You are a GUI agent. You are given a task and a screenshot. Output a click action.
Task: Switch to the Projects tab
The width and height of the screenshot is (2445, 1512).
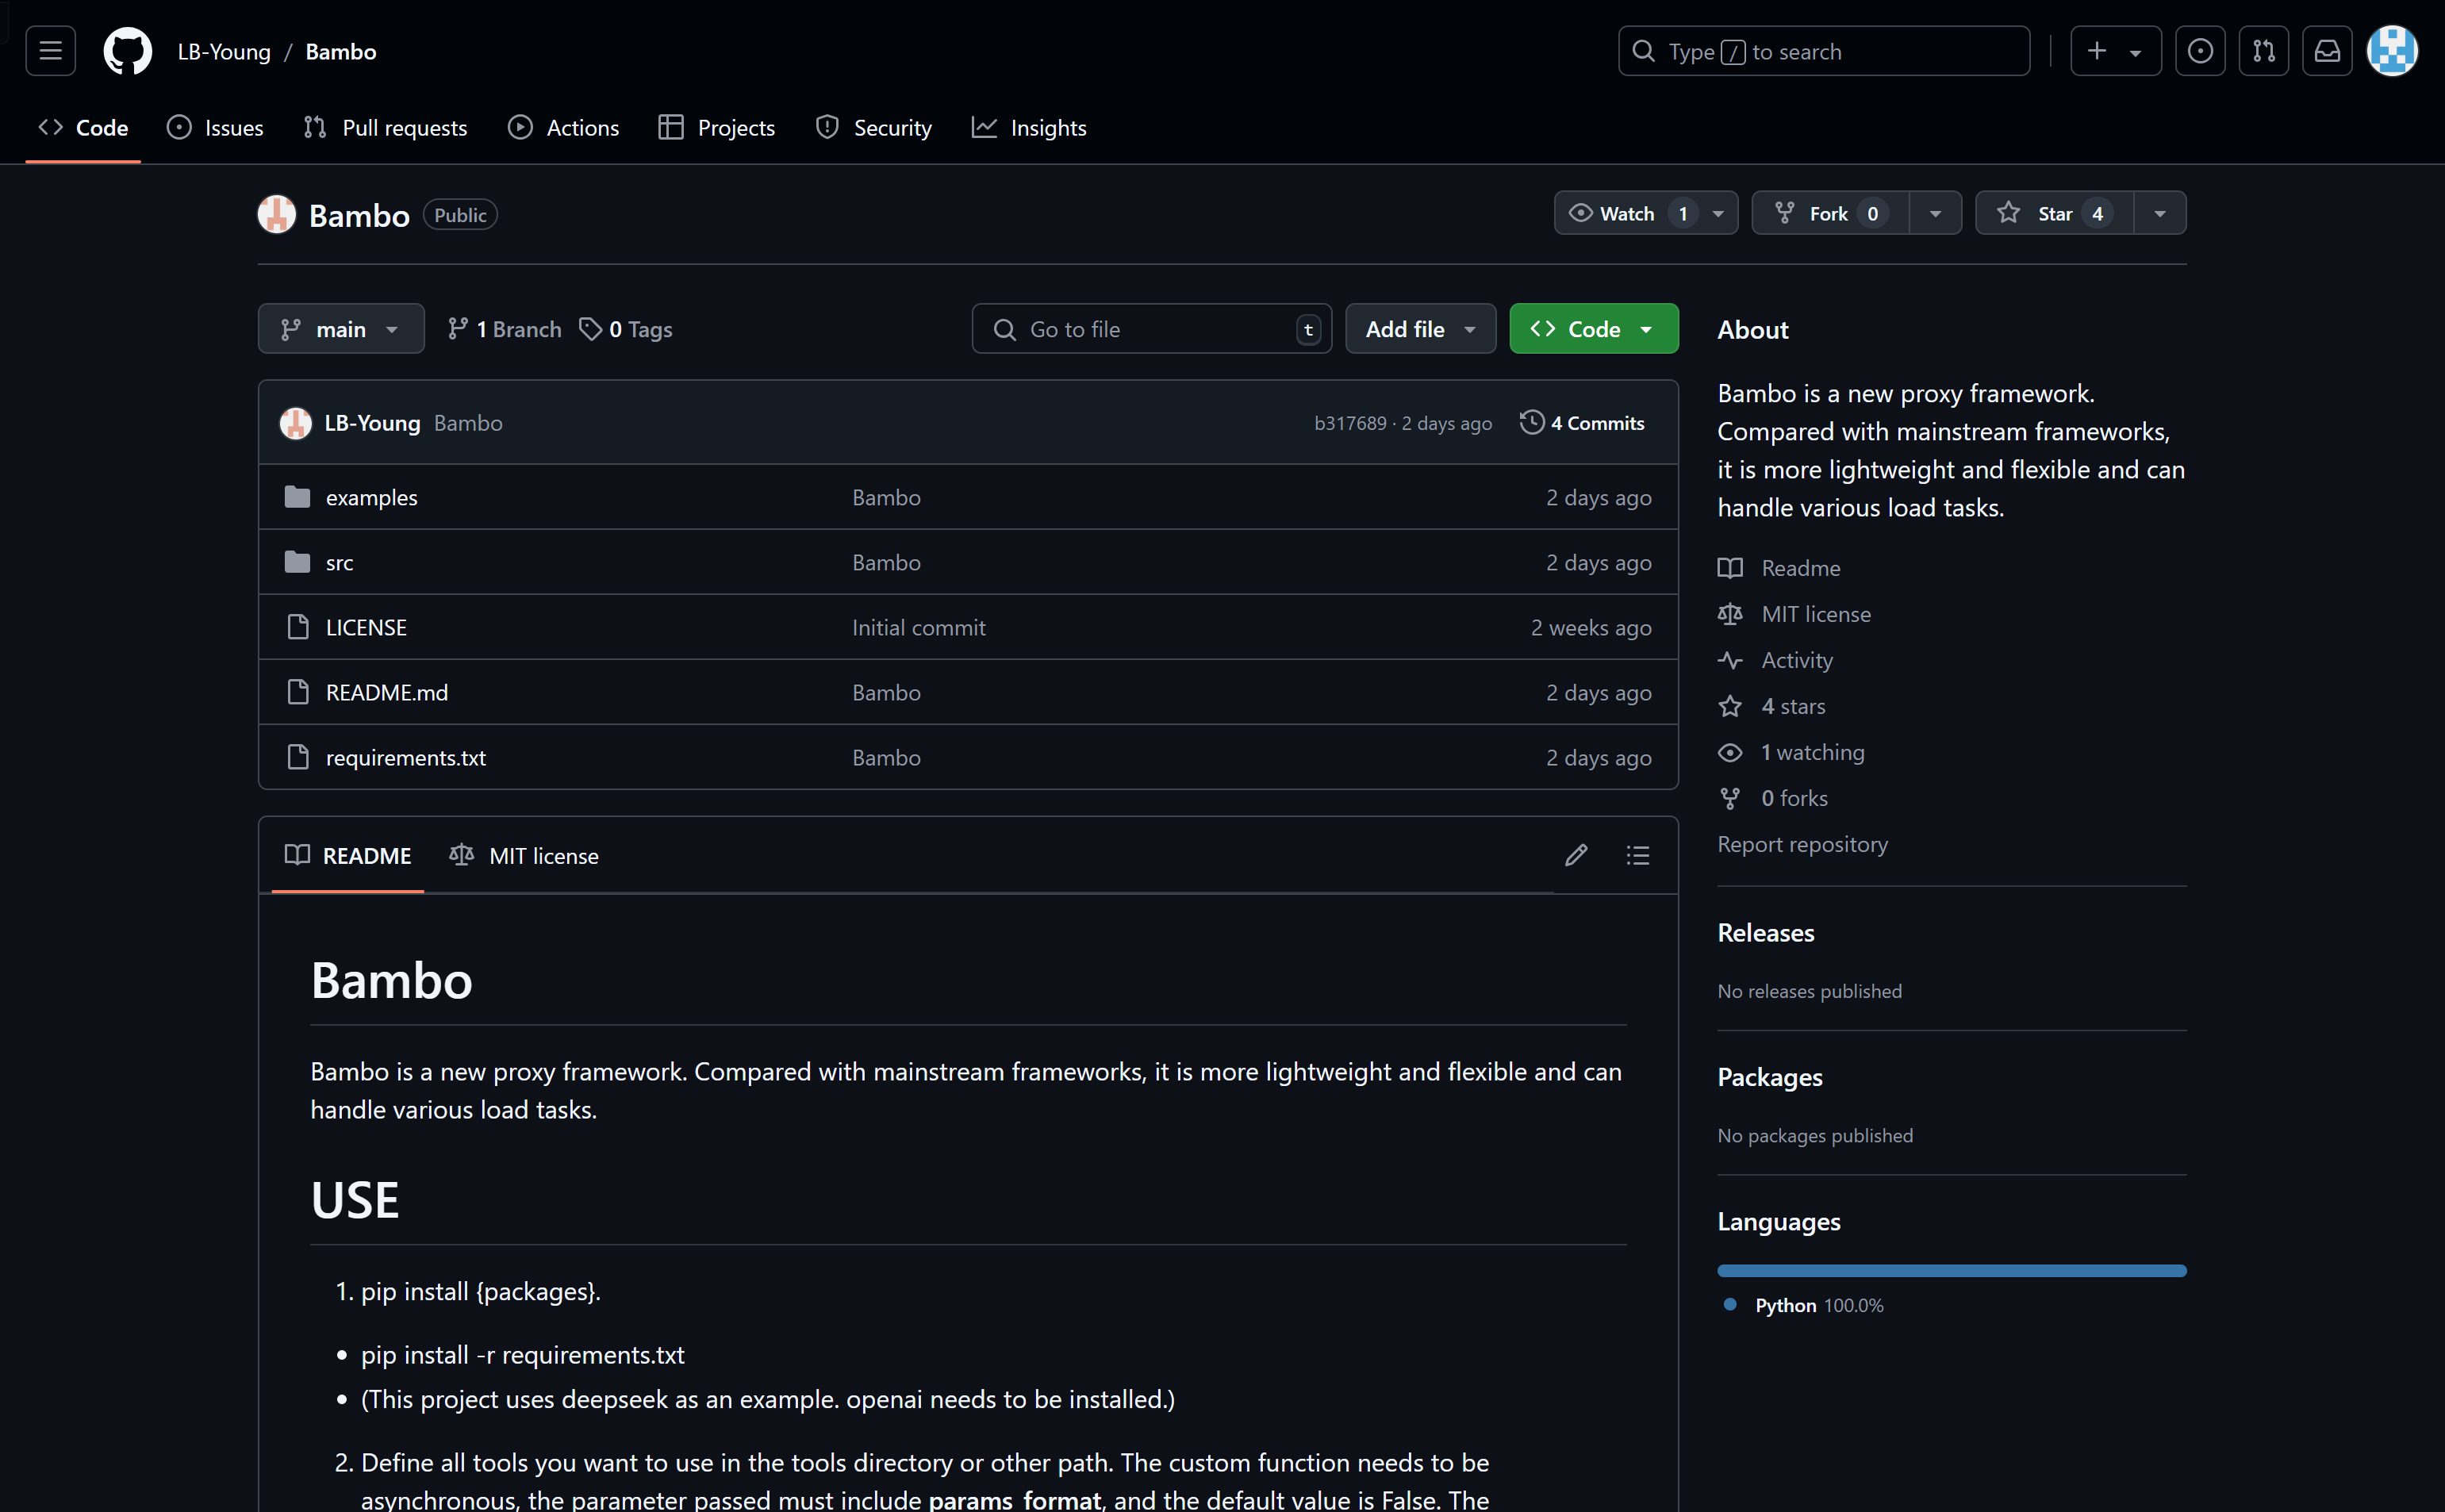[717, 127]
